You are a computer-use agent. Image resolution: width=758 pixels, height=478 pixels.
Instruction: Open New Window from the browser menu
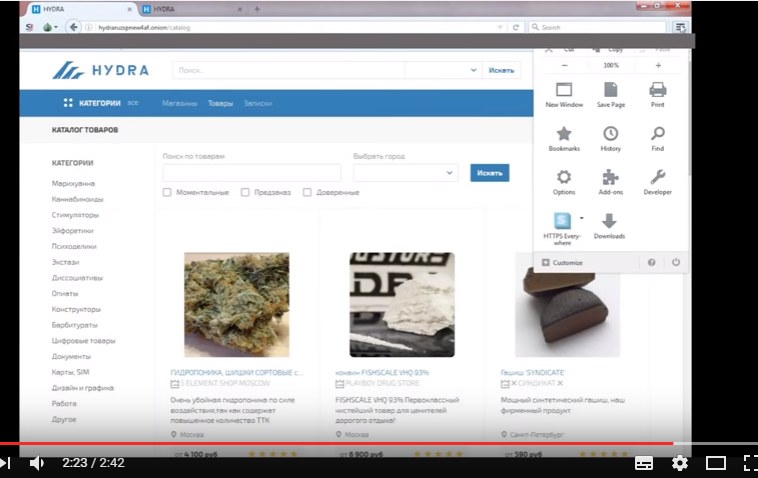pos(564,92)
